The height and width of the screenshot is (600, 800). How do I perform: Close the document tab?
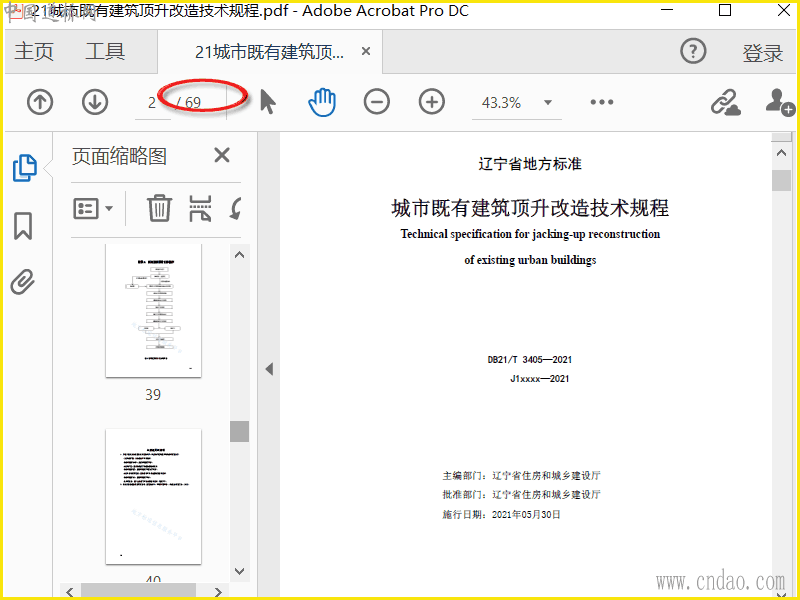(x=366, y=51)
